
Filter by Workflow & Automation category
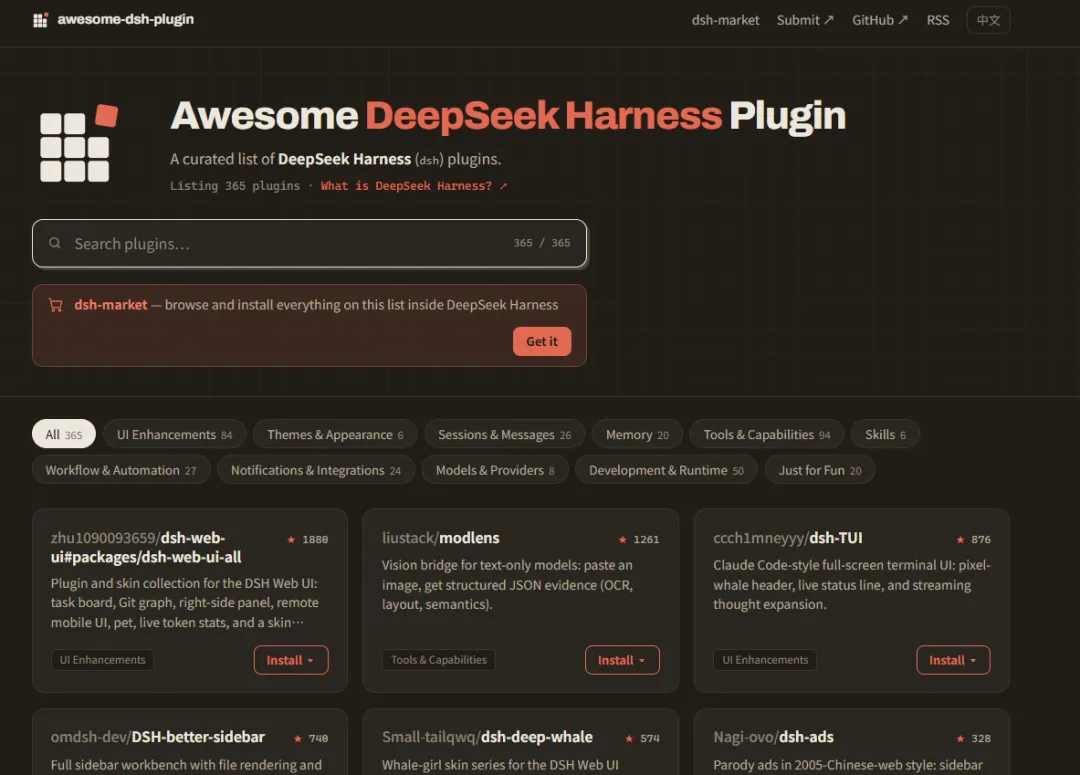121,471
